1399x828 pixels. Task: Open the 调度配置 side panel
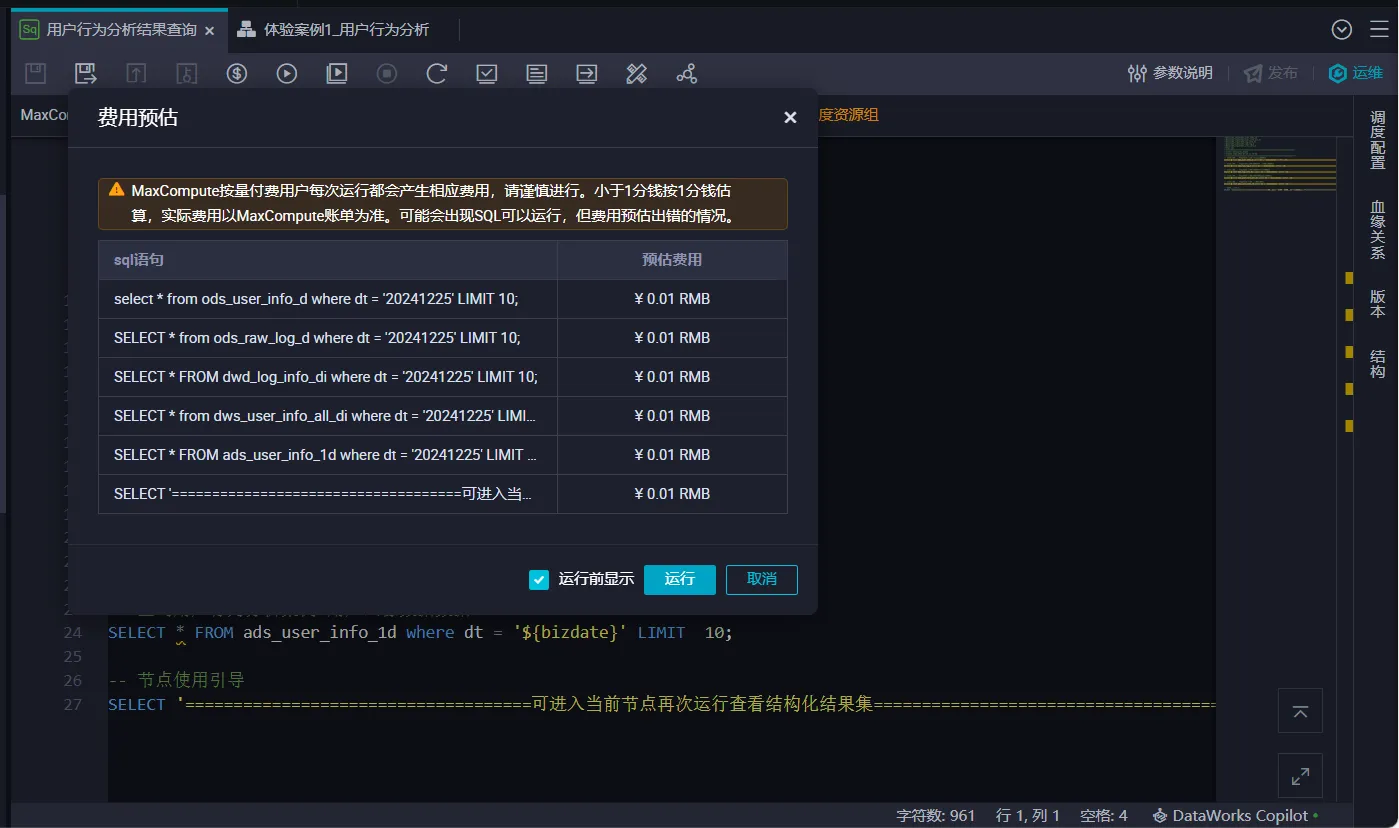[1378, 140]
